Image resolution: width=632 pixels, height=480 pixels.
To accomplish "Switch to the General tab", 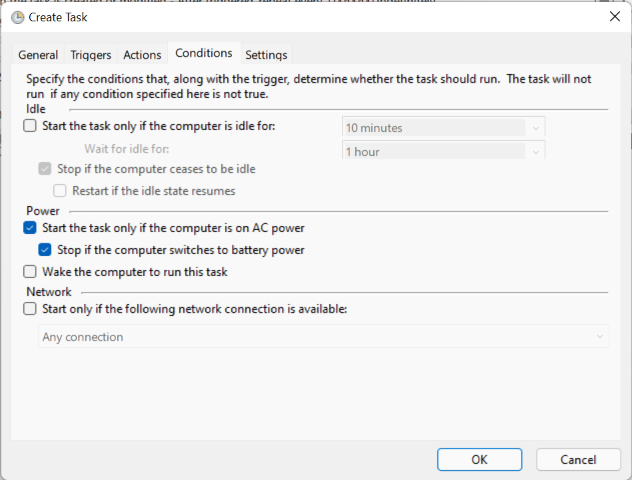I will coord(38,55).
